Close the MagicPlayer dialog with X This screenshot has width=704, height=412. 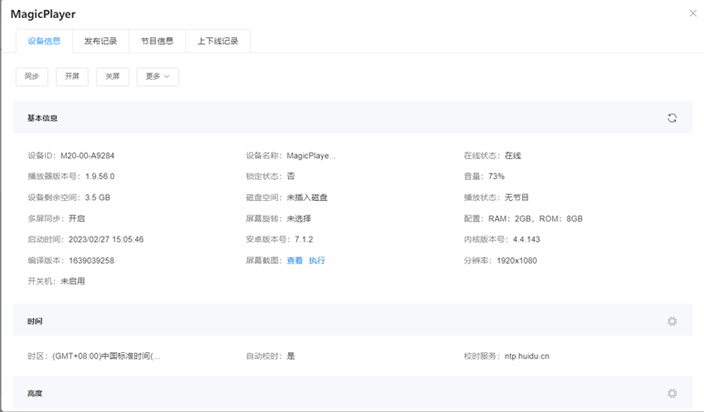[693, 13]
